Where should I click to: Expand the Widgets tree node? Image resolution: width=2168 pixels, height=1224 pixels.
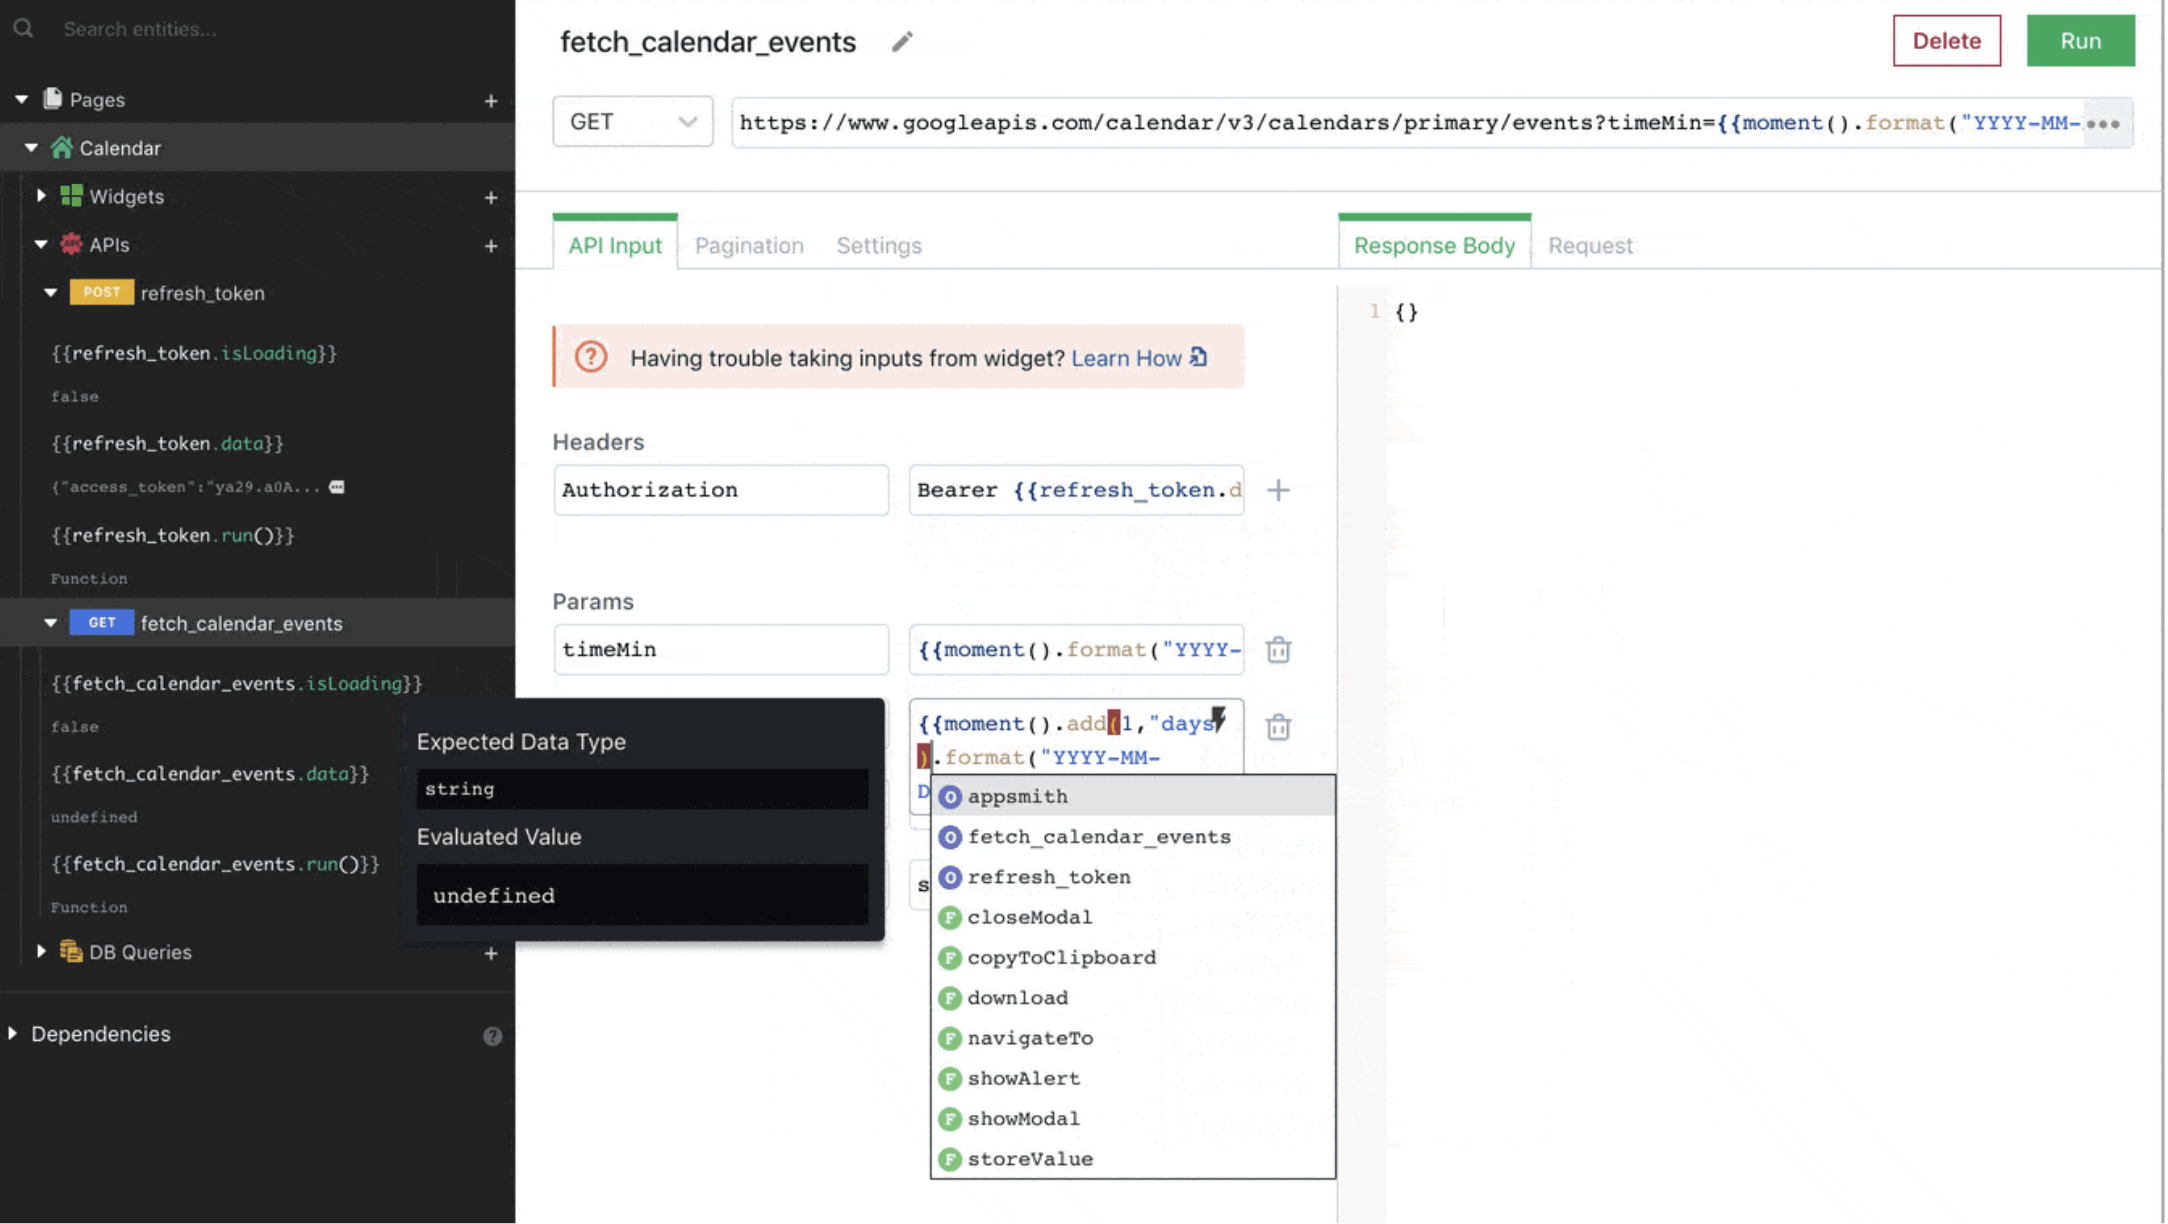(41, 196)
